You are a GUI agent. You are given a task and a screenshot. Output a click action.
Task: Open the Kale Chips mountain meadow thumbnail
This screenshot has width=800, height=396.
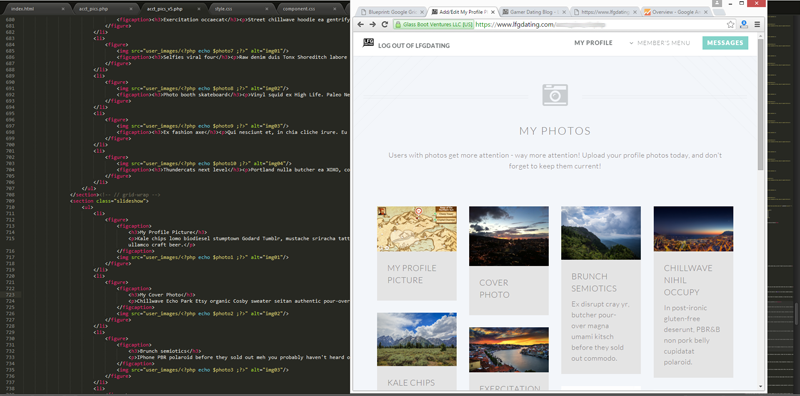(417, 339)
